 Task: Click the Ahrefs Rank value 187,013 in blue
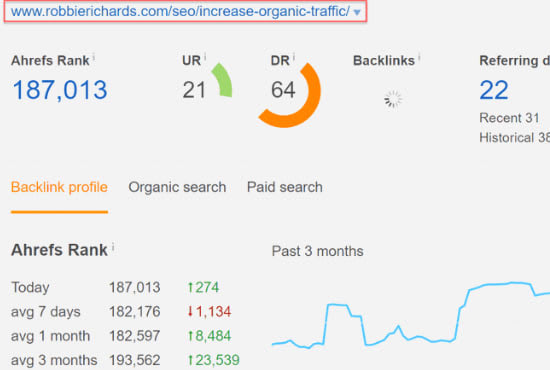[x=60, y=90]
